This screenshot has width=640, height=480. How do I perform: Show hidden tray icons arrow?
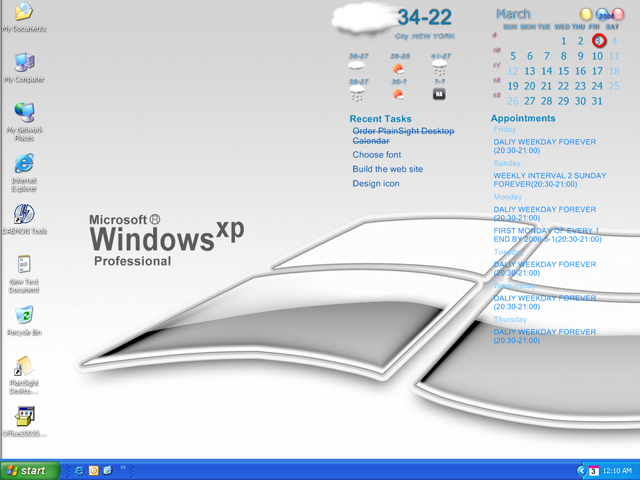coord(582,471)
